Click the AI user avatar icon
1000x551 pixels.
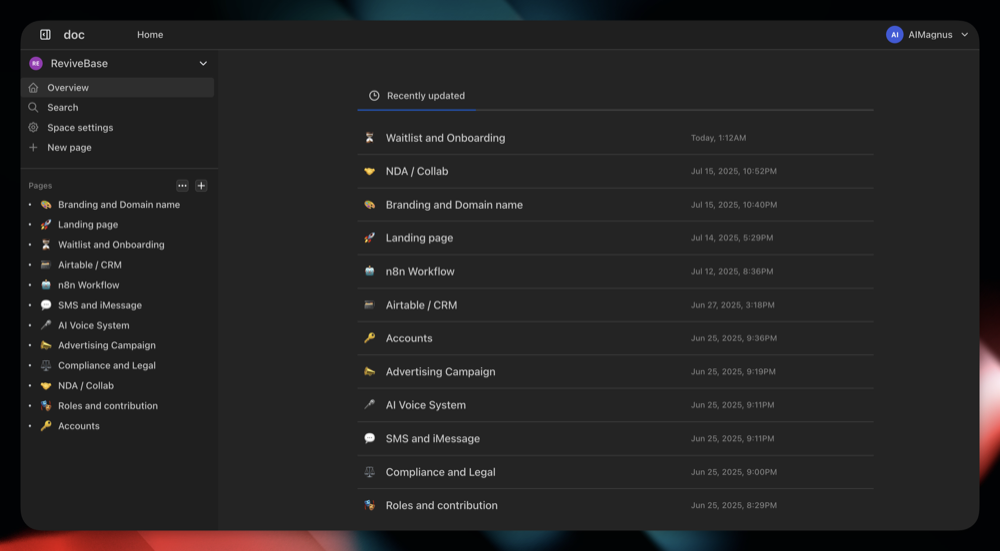click(x=894, y=35)
